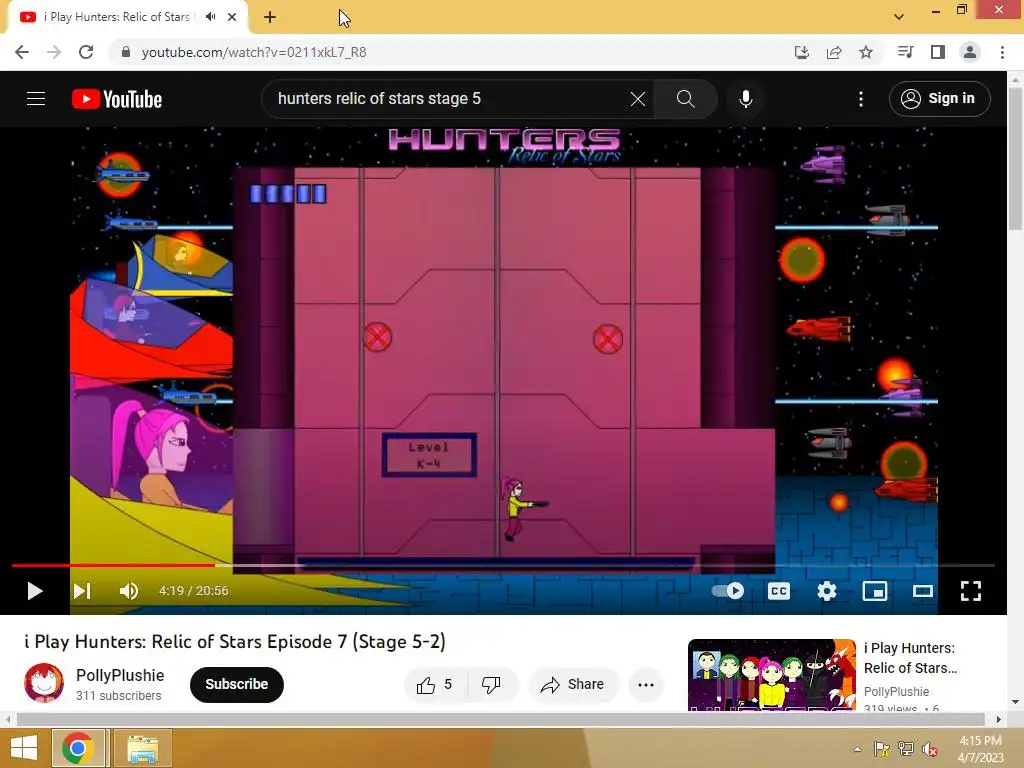Click the video title text
The height and width of the screenshot is (768, 1024).
tap(234, 642)
